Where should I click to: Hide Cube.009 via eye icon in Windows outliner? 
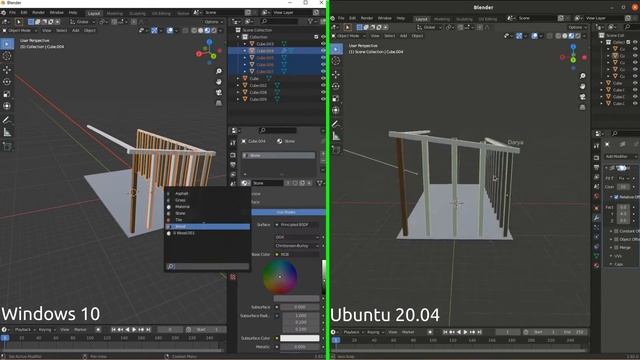323,99
